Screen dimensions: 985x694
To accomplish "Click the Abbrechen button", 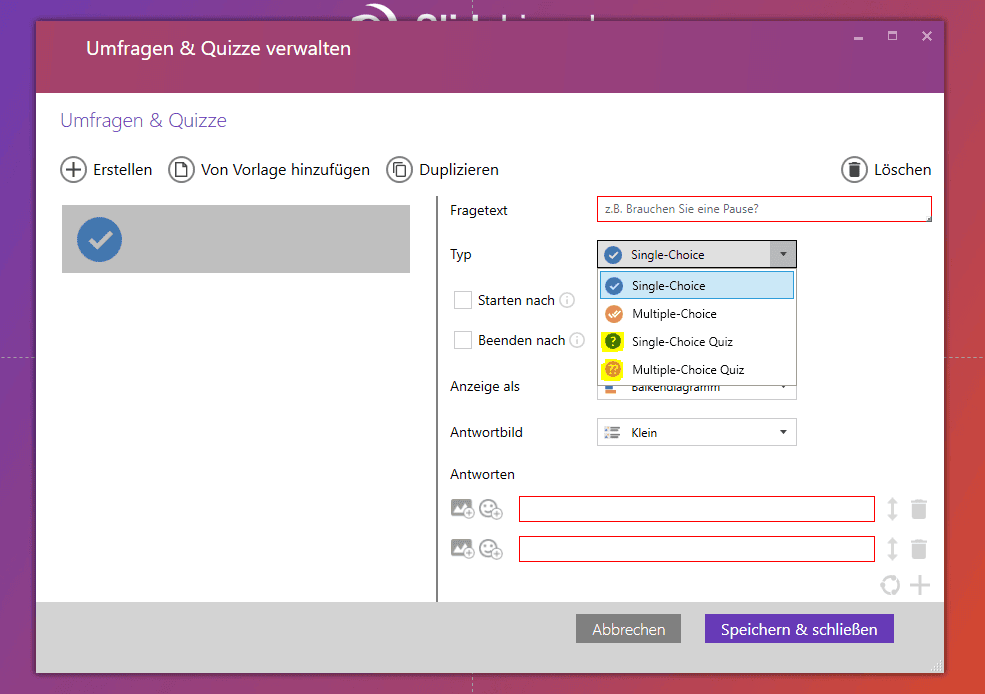I will [x=628, y=629].
